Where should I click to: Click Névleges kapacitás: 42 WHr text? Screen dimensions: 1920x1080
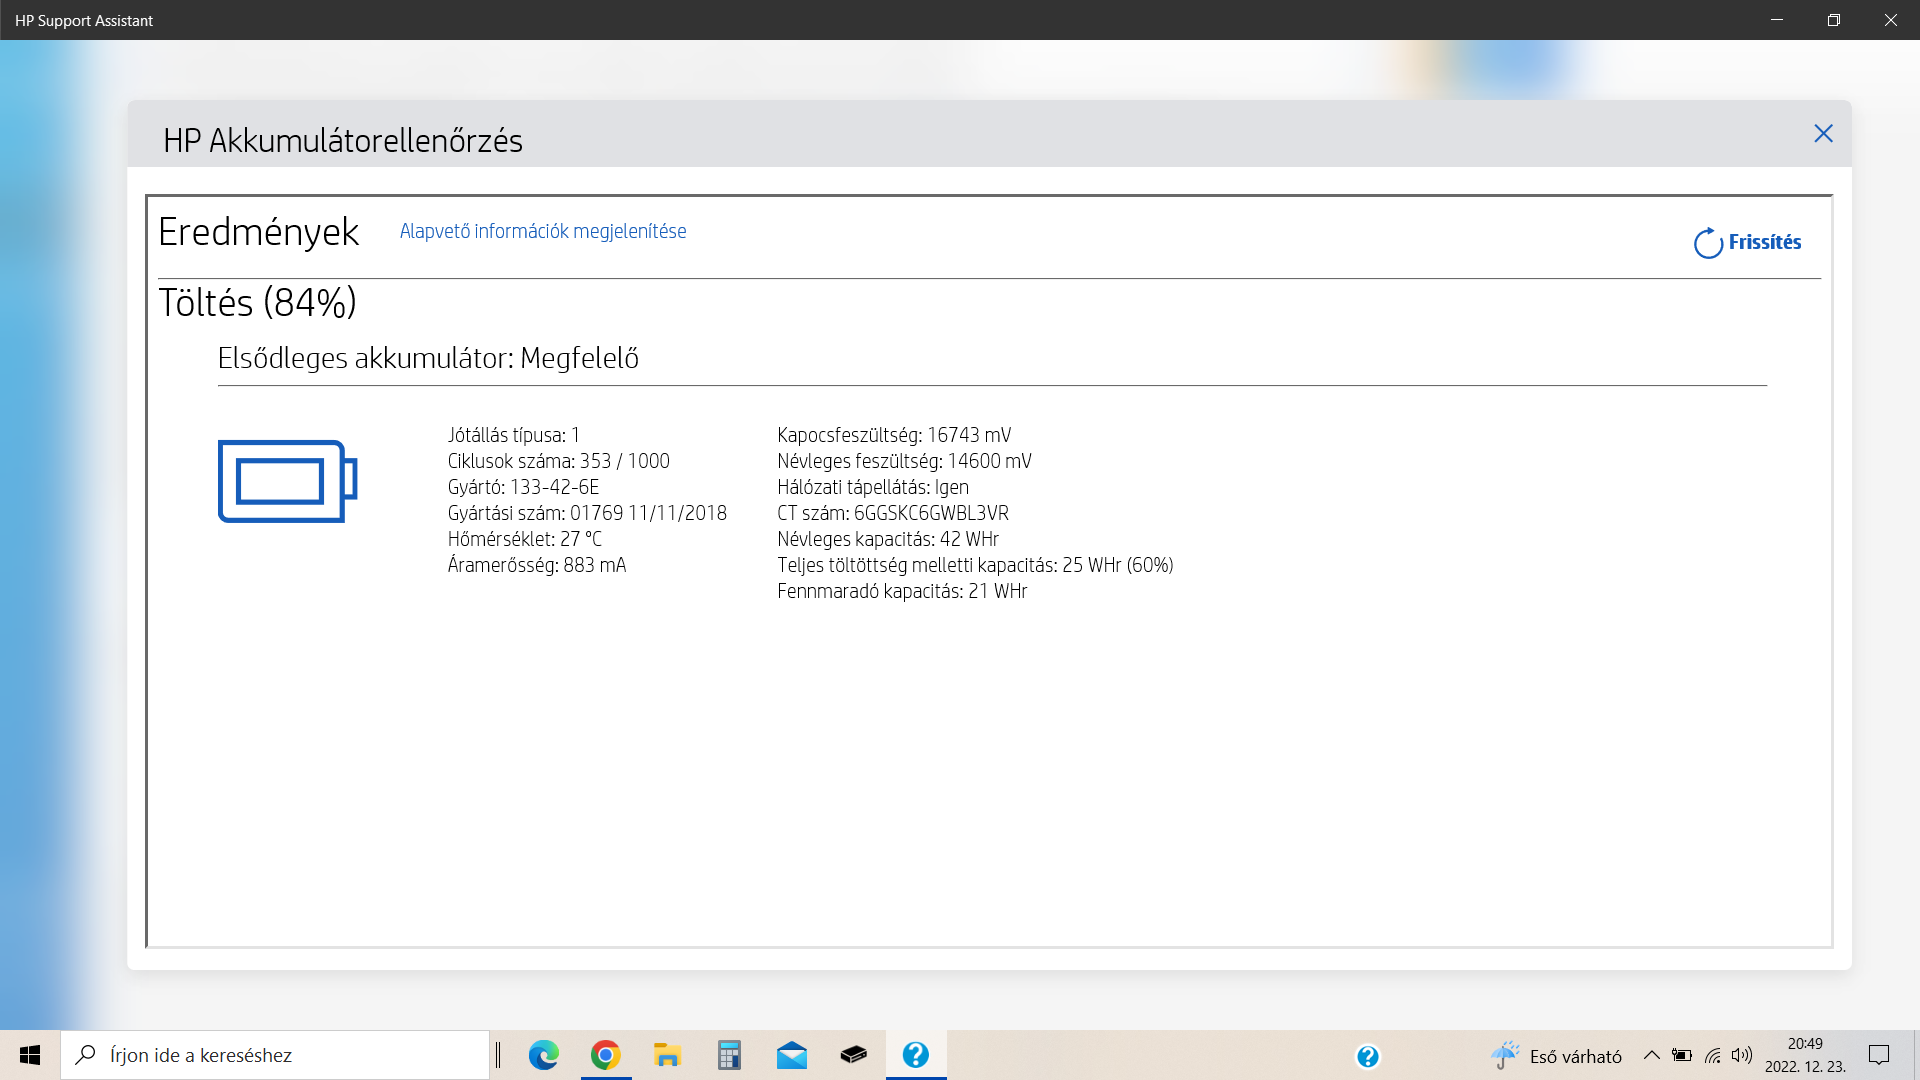(888, 539)
